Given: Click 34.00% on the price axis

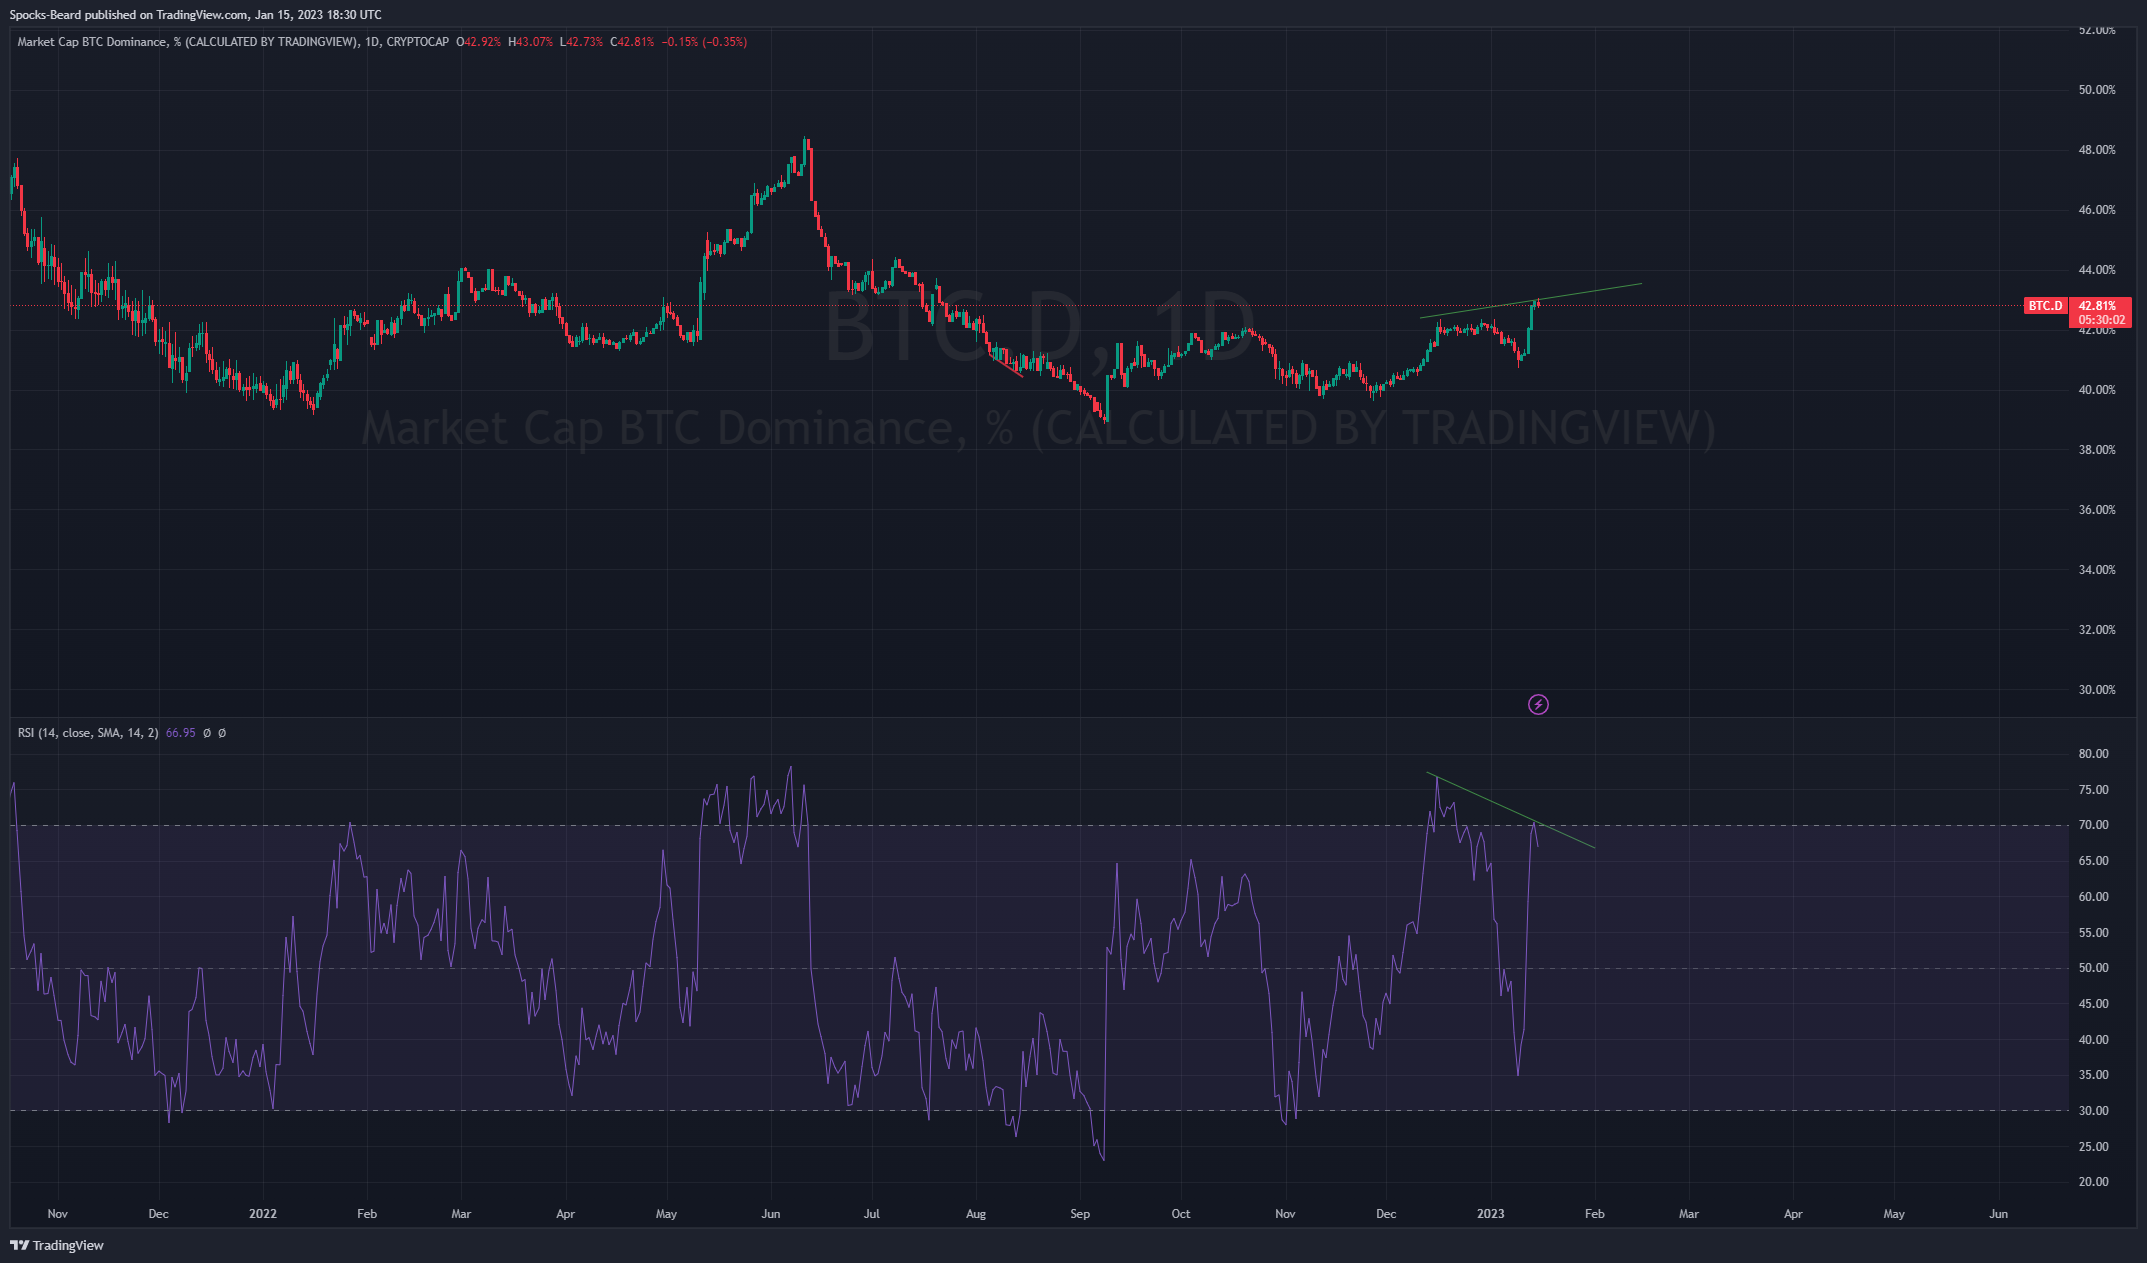Looking at the screenshot, I should tap(2097, 570).
